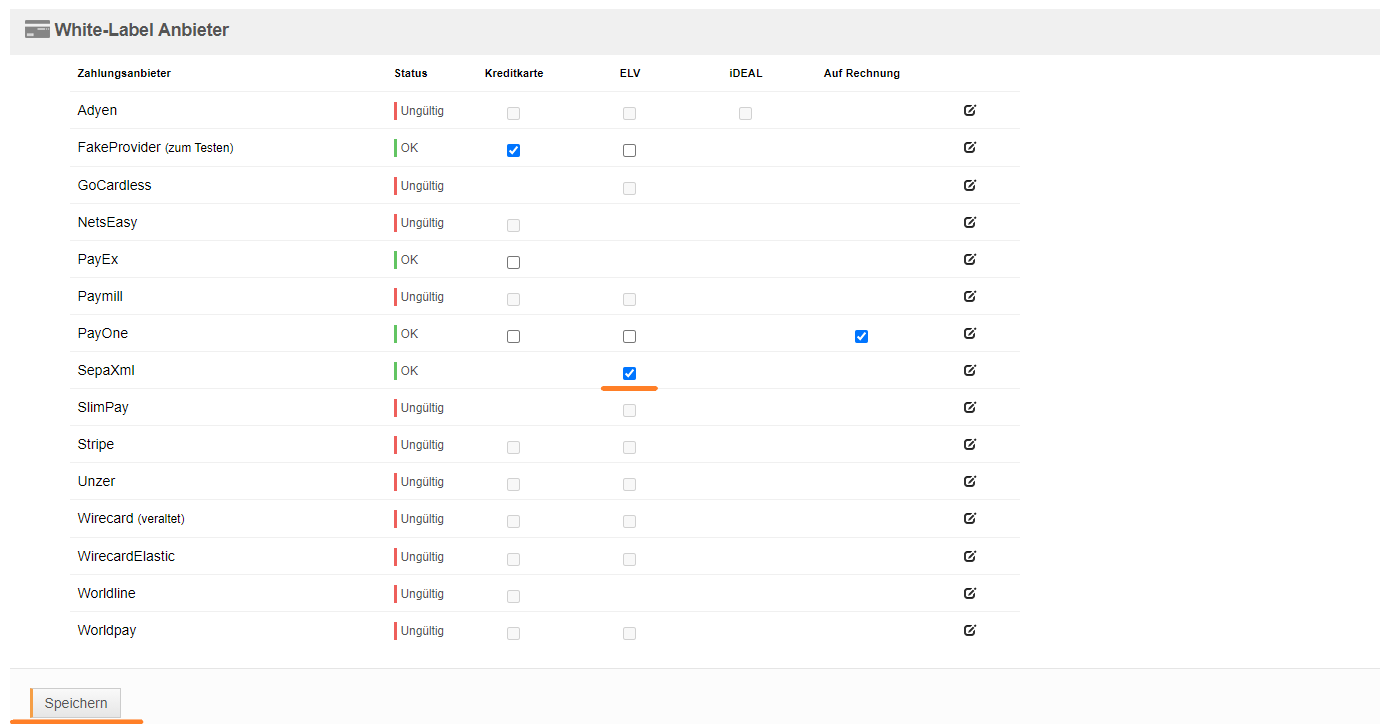The image size is (1399, 724).
Task: Toggle SlimPay ELV checkbox
Action: click(x=629, y=410)
